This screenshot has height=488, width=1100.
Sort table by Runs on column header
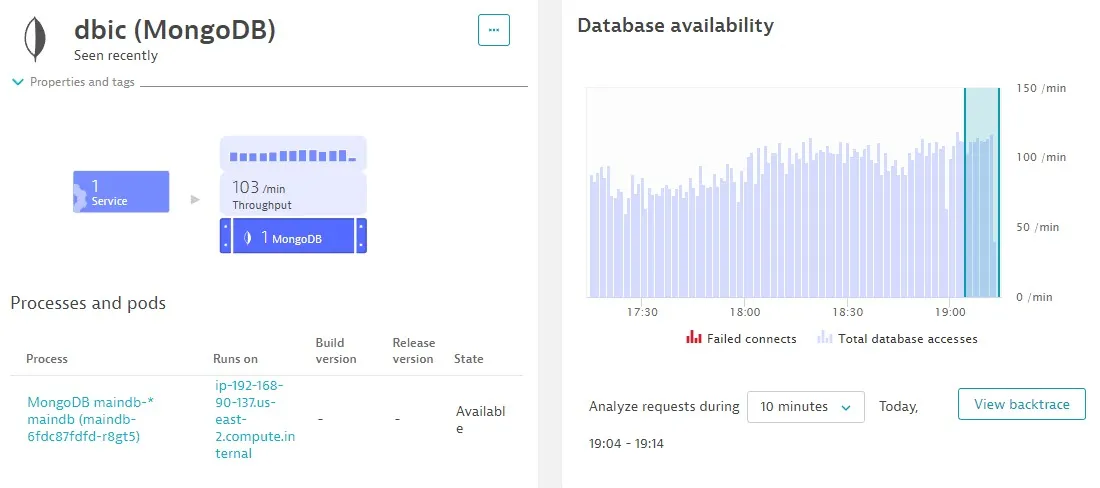[x=235, y=358]
